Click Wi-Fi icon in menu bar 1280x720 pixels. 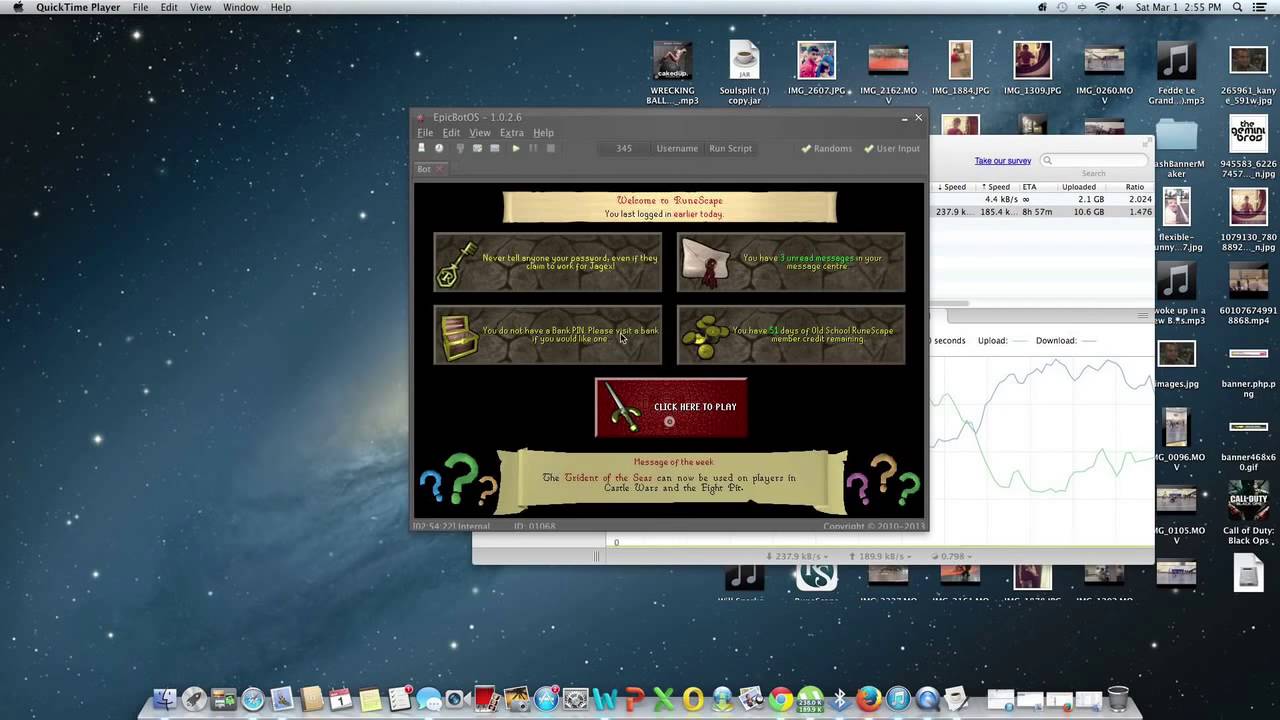(x=1102, y=7)
